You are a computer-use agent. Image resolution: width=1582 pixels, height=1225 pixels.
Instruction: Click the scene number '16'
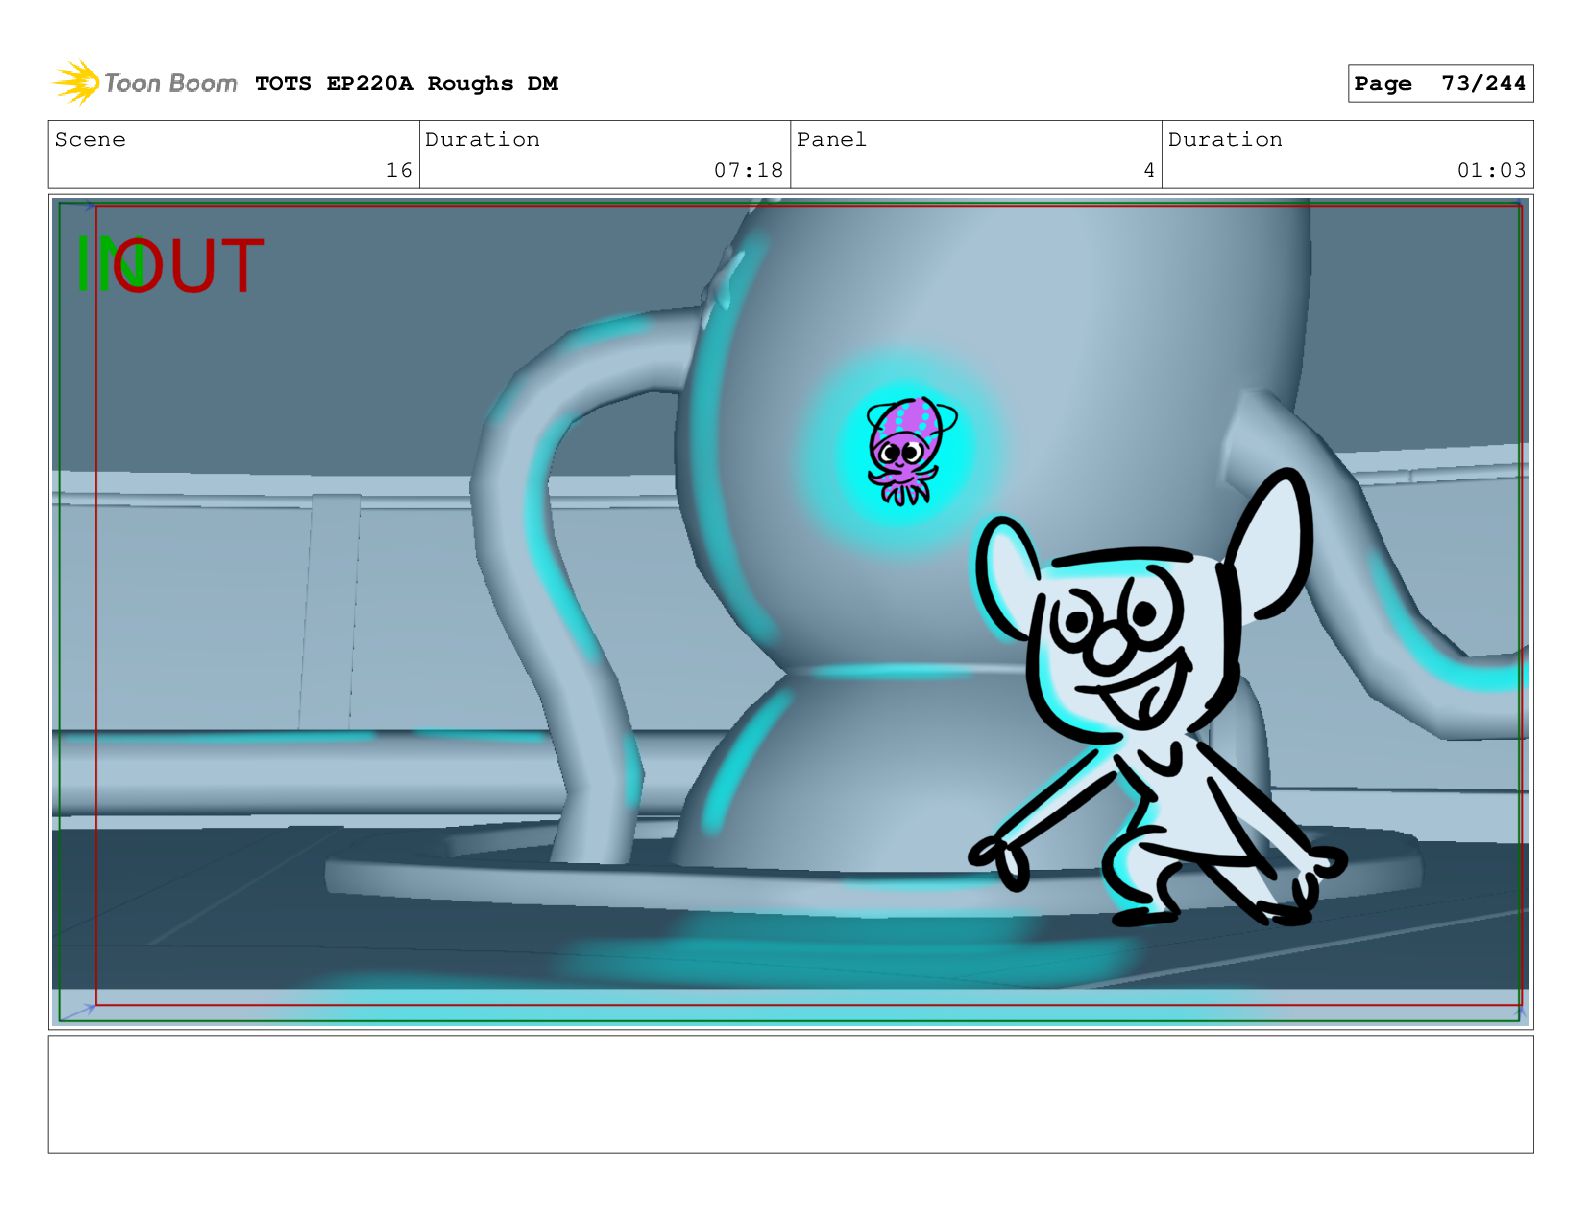399,170
